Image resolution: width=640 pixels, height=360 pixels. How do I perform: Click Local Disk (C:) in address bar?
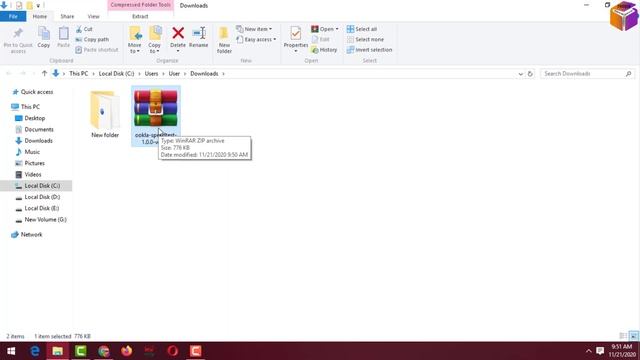point(116,73)
